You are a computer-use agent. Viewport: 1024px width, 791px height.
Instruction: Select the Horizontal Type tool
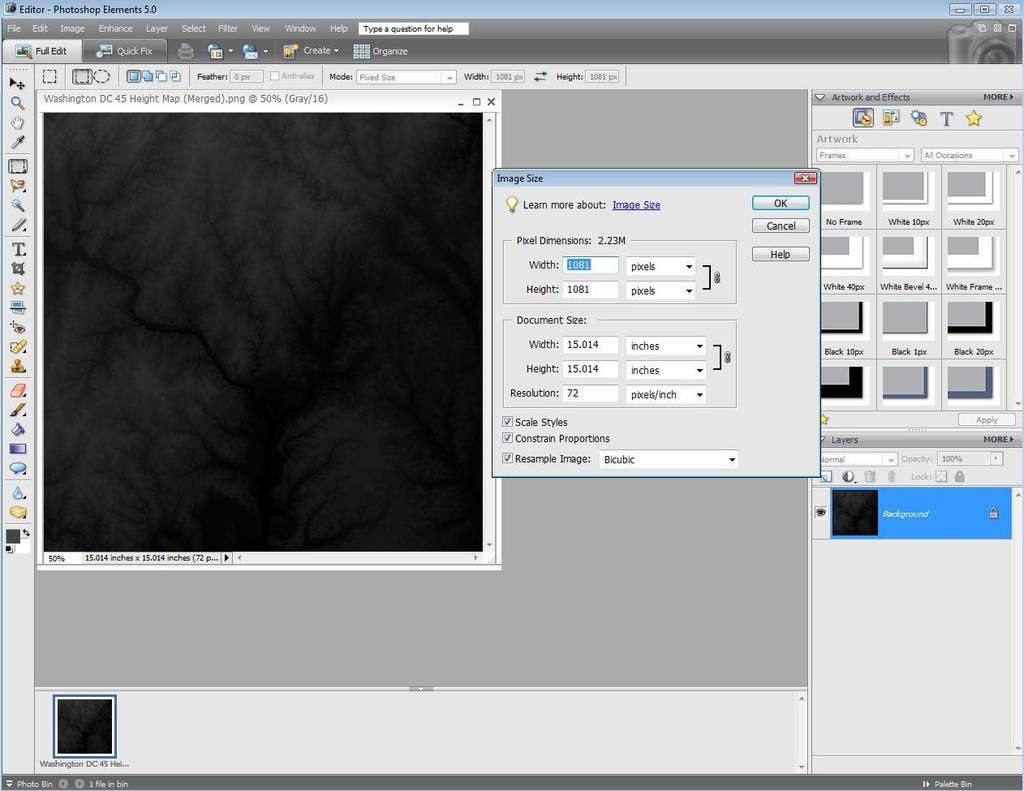point(17,249)
